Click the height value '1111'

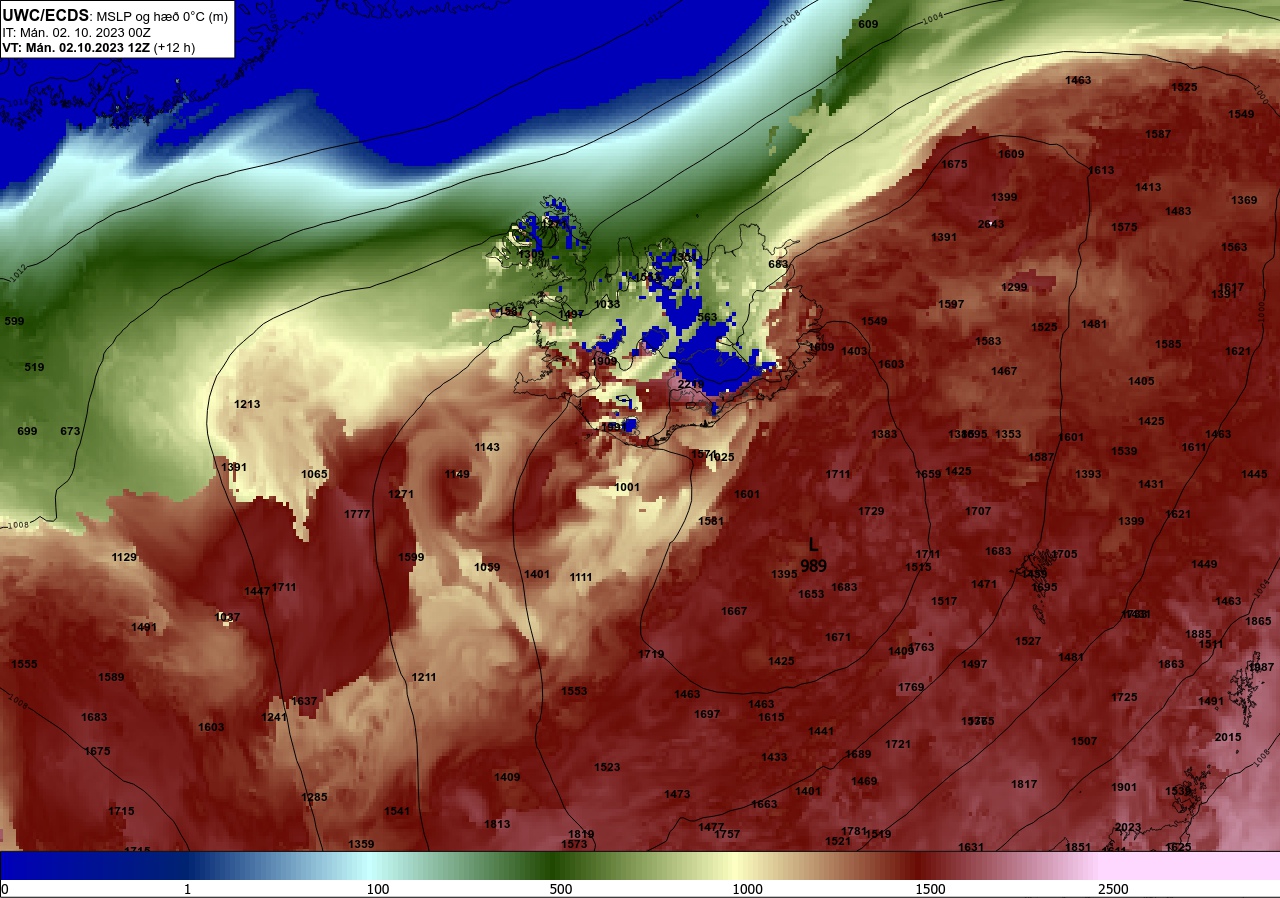(x=581, y=577)
